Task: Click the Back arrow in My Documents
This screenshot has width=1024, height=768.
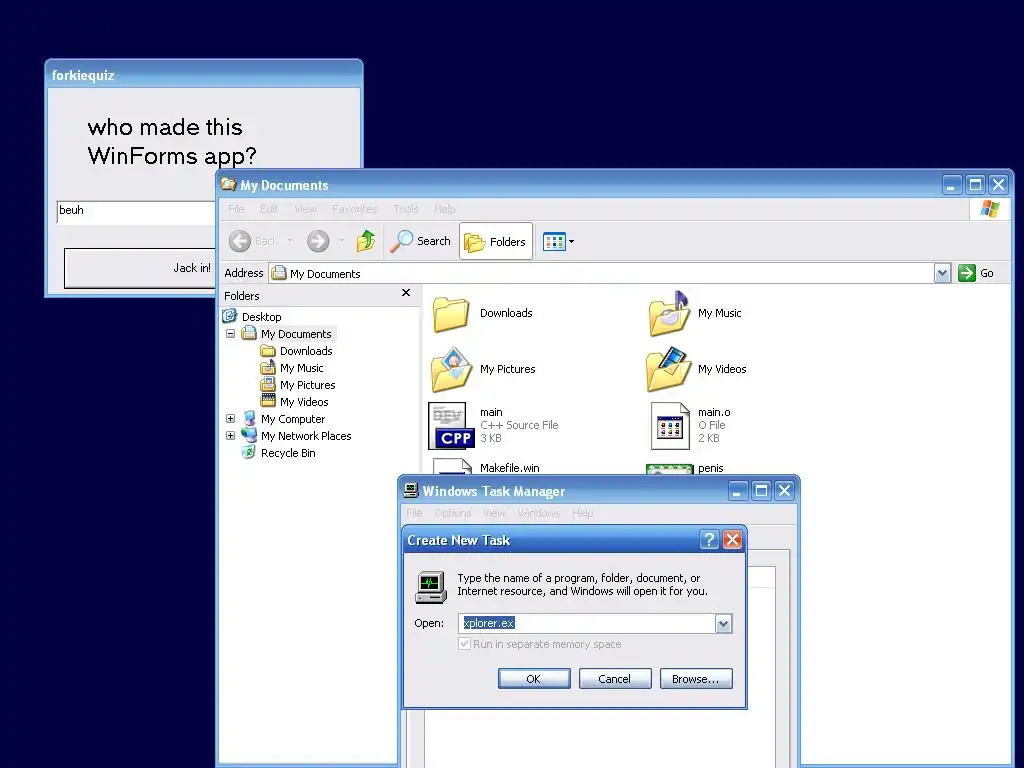Action: click(x=240, y=241)
